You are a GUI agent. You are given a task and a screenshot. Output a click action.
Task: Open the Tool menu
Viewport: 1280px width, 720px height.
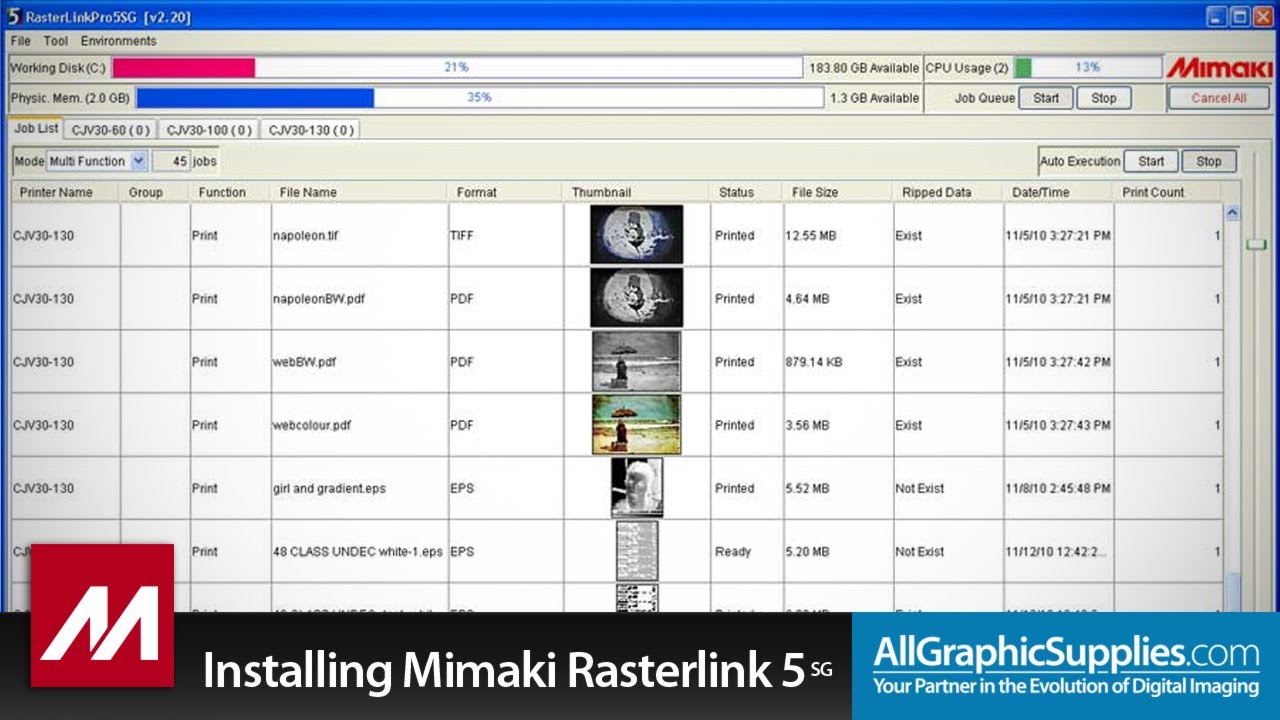click(56, 41)
